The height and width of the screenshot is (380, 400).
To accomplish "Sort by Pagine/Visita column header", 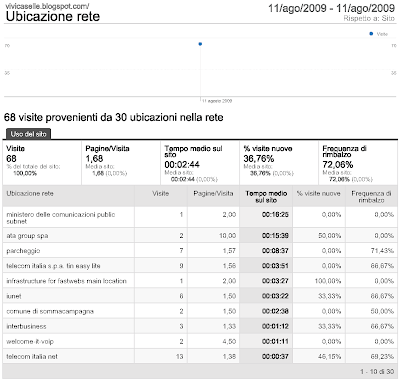I will [x=213, y=193].
